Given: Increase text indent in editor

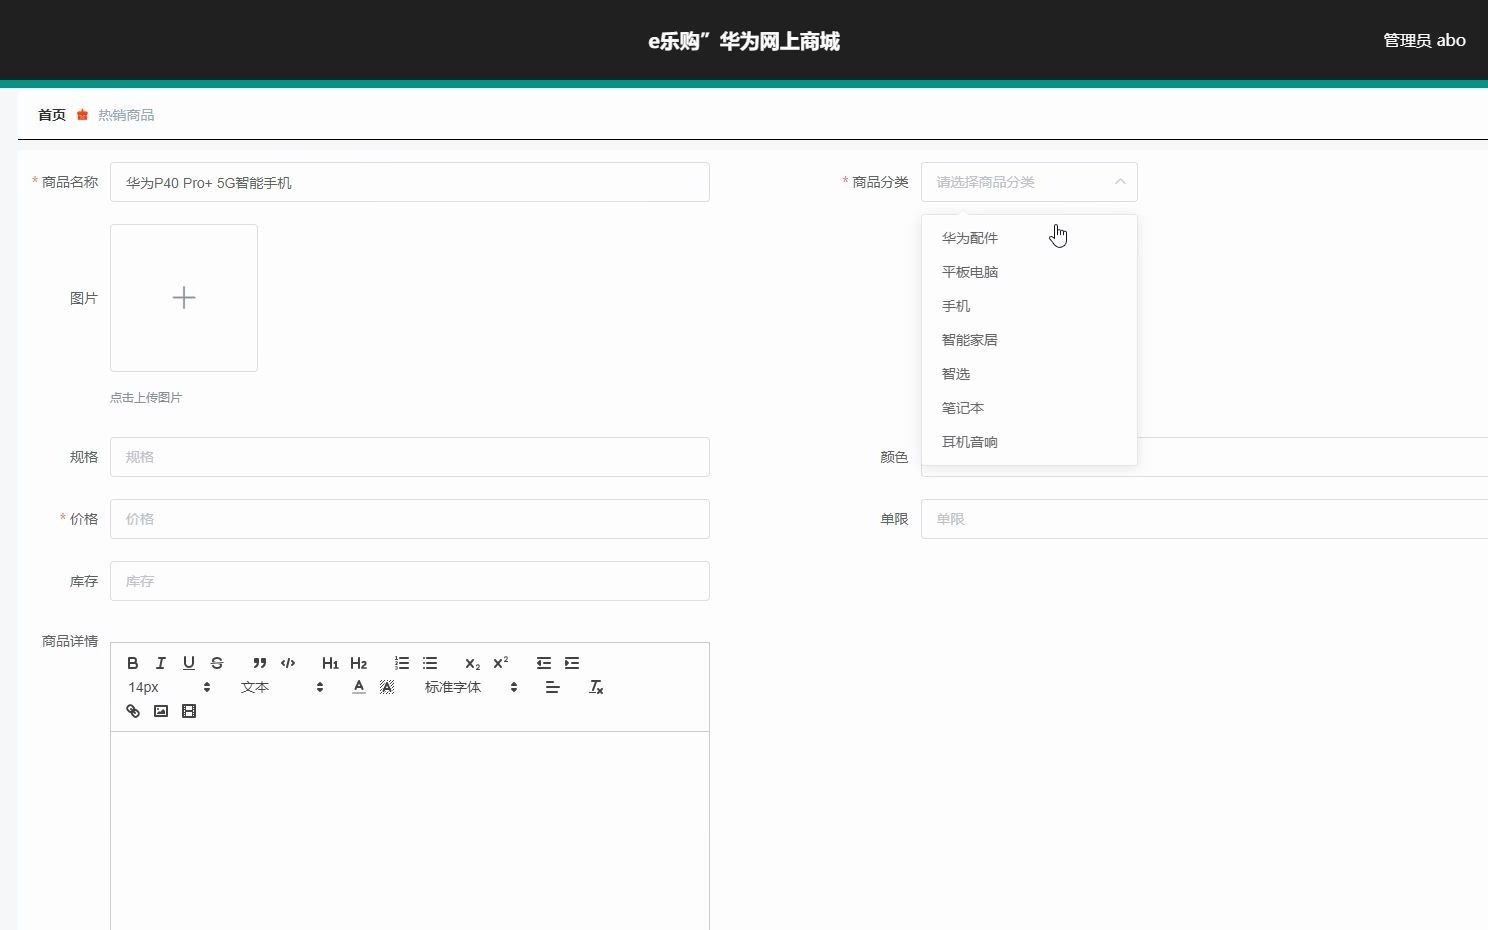Looking at the screenshot, I should [x=572, y=663].
